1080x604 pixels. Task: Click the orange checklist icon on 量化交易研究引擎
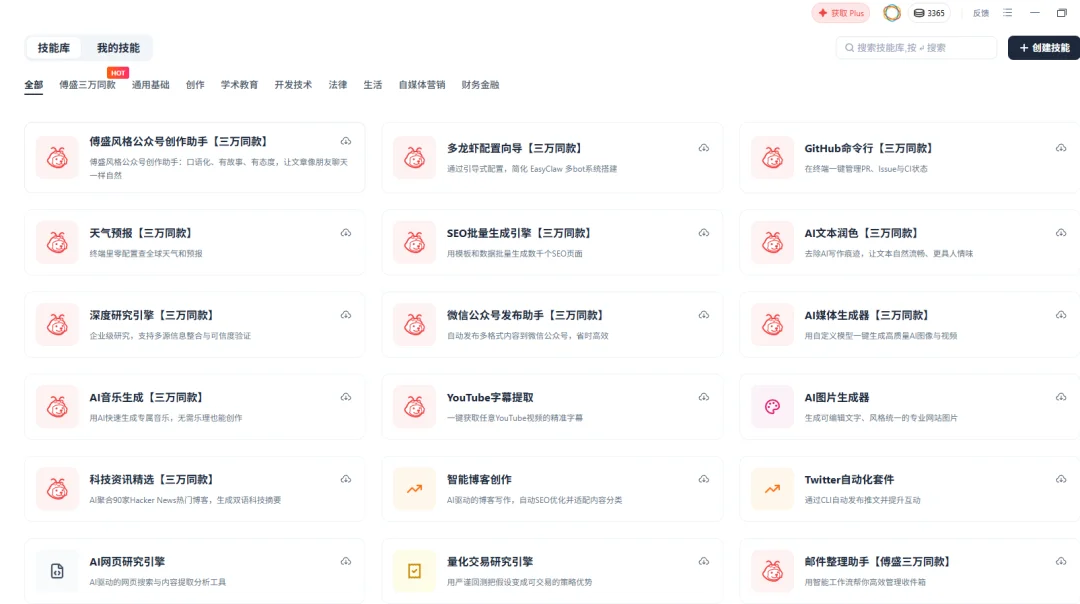(414, 571)
